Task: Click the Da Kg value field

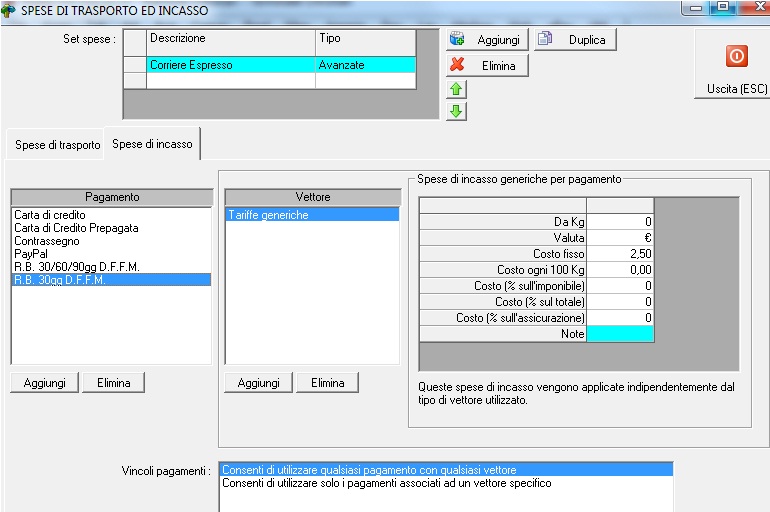Action: pos(620,222)
